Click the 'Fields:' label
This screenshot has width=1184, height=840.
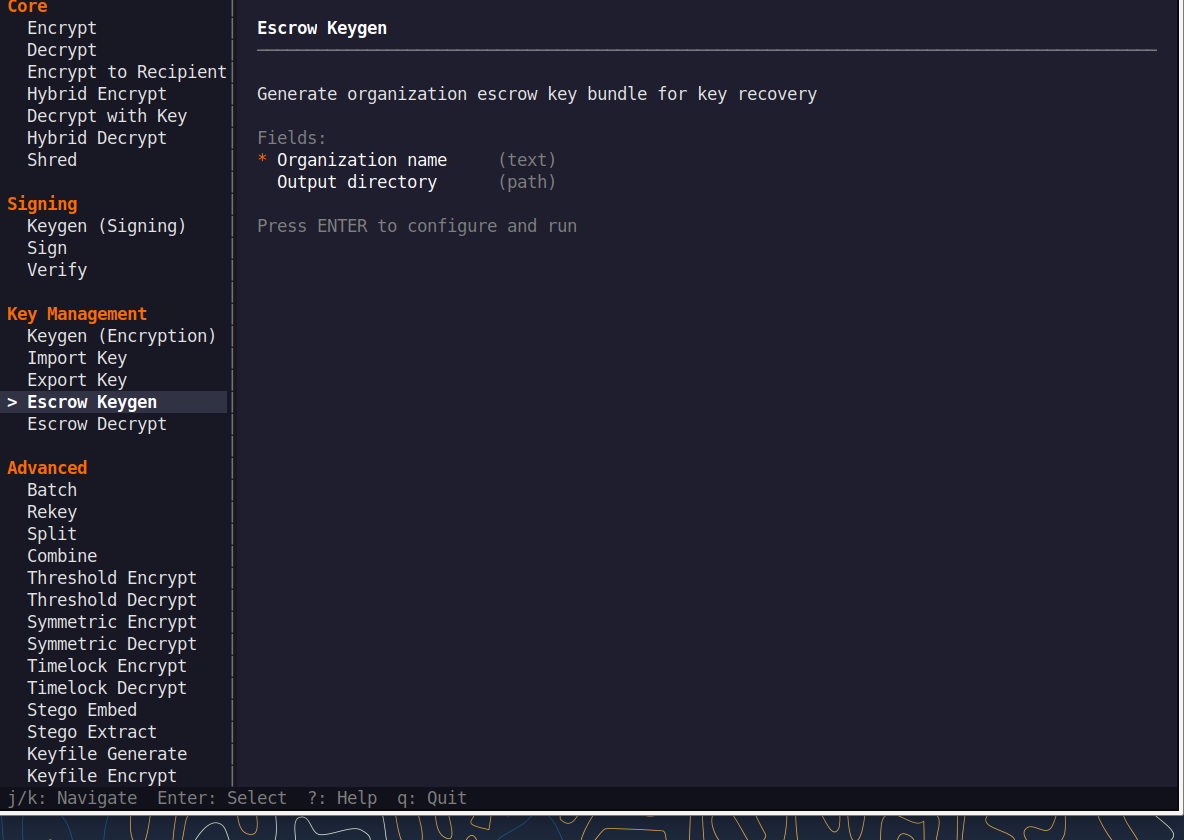pyautogui.click(x=291, y=137)
